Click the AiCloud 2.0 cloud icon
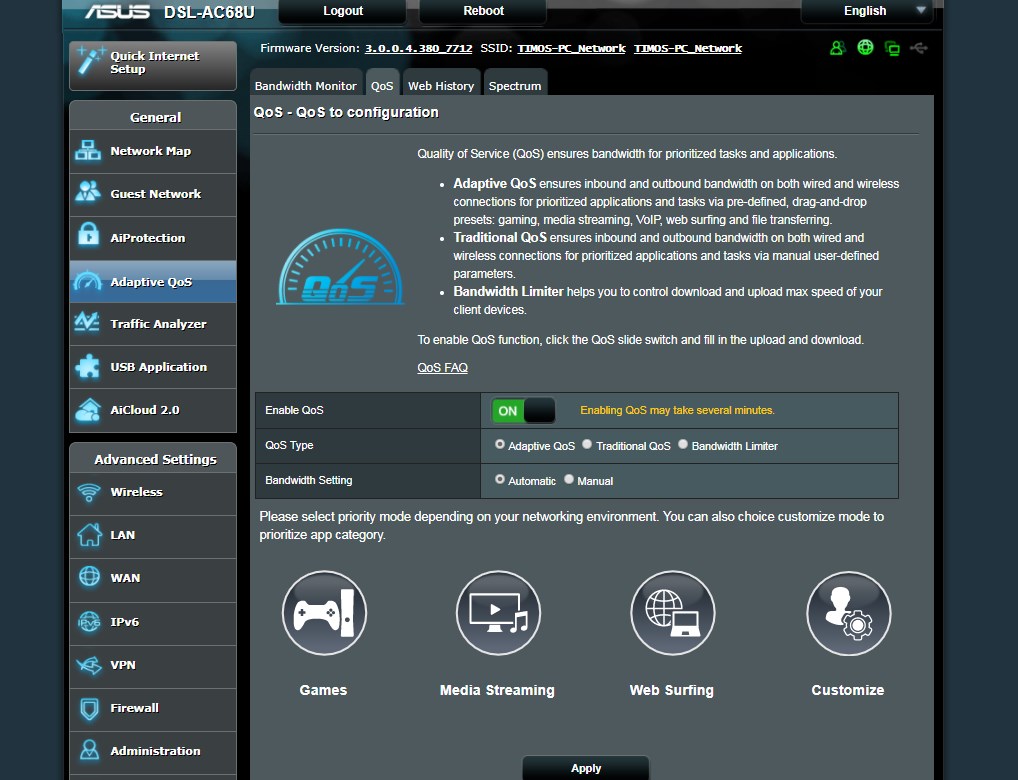Screen dimensions: 1018x780 88,410
